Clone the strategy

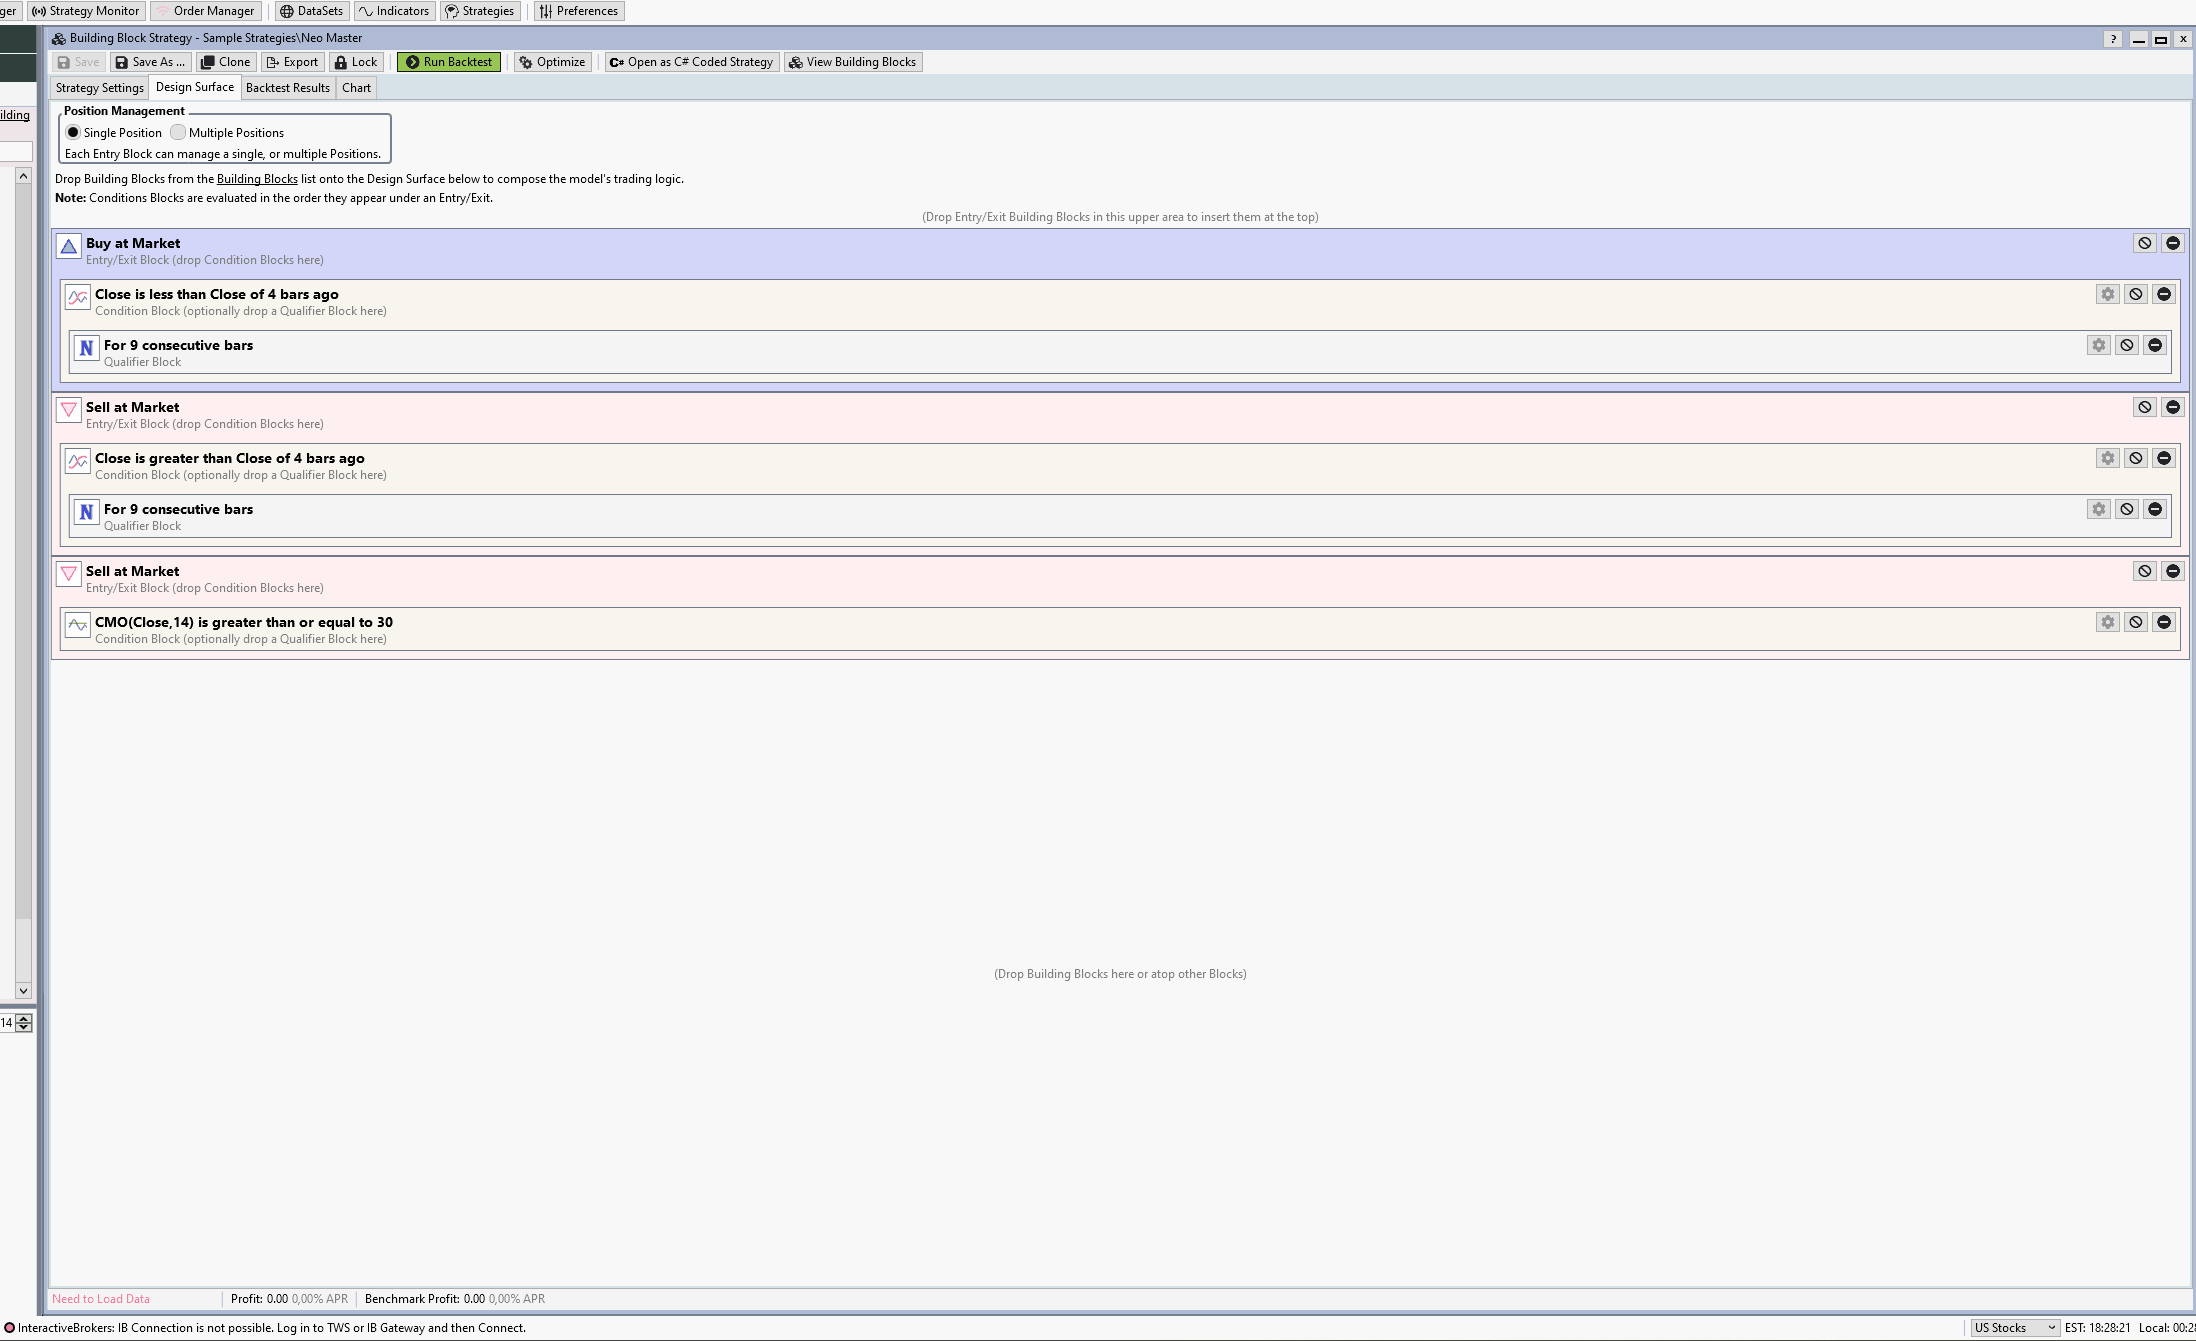point(226,61)
